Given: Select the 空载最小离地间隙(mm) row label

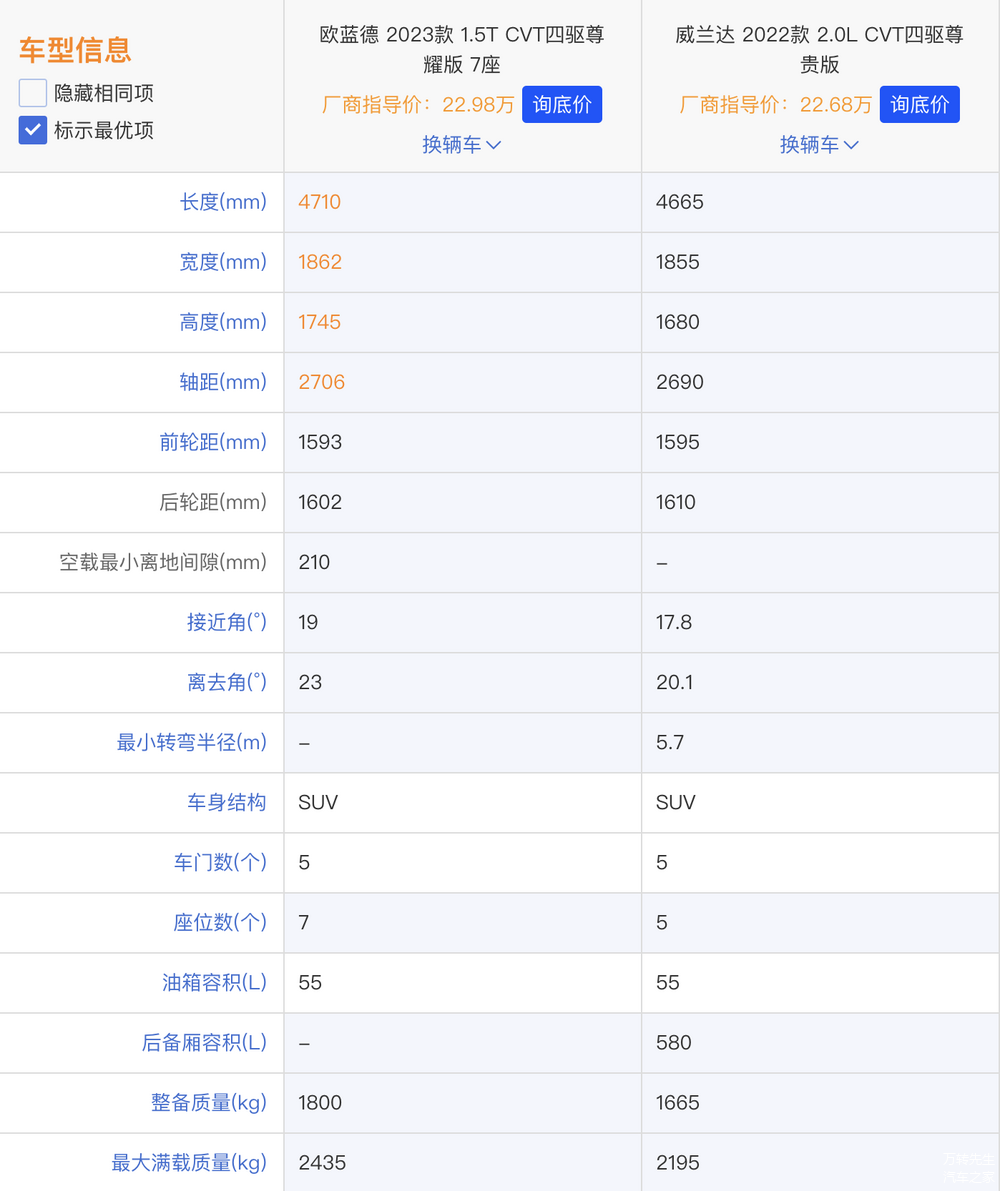Looking at the screenshot, I should pos(163,562).
